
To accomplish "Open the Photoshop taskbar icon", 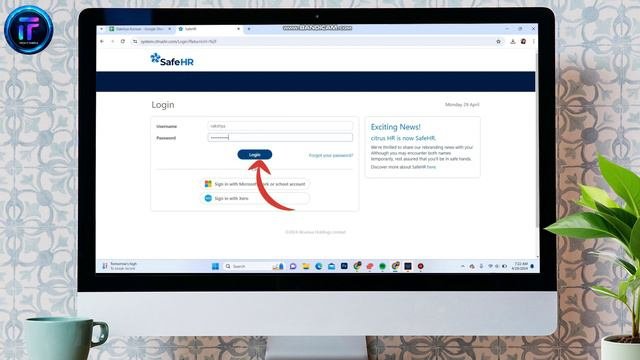I will point(344,266).
